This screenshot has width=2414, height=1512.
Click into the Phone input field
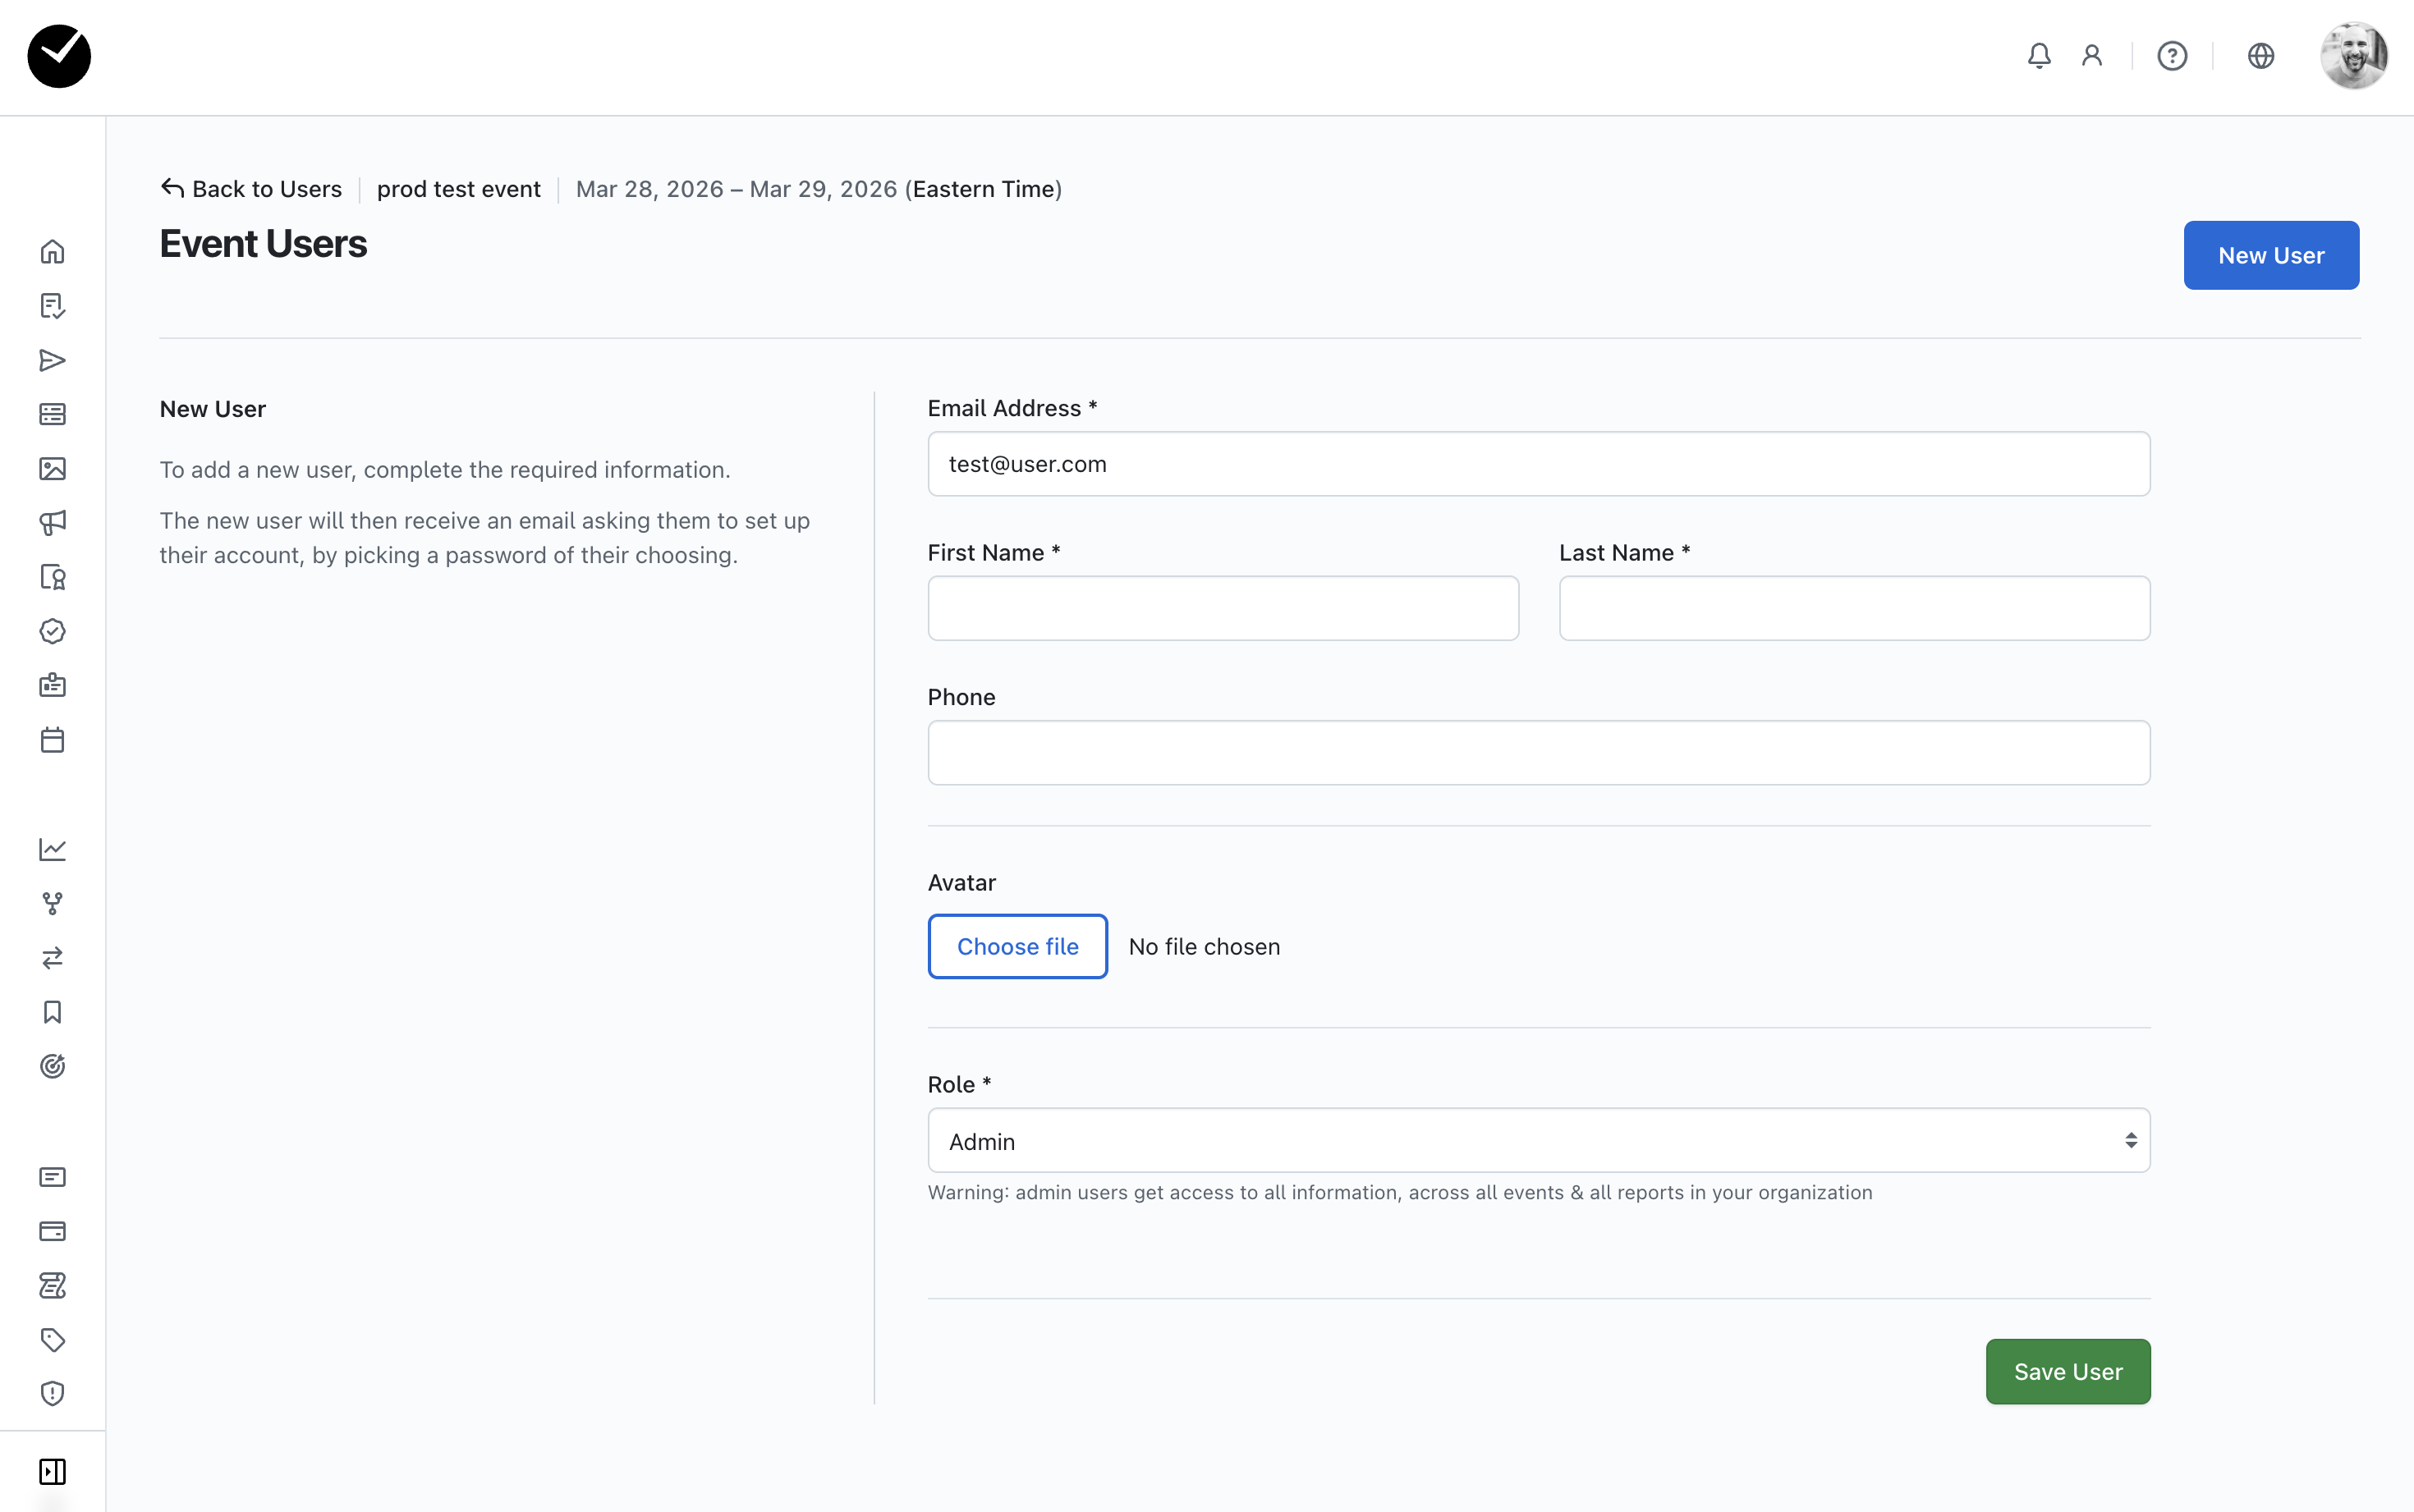pyautogui.click(x=1538, y=753)
